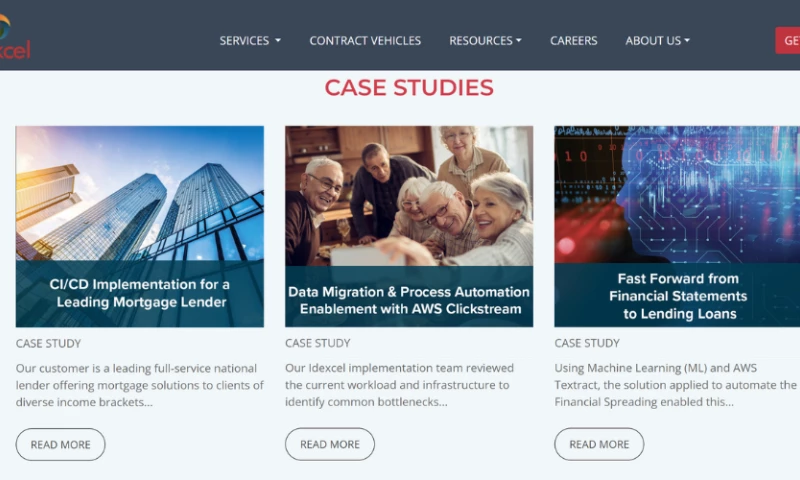The image size is (800, 480).
Task: Click Read More under CI/CD mortgage lender
Action: coord(61,444)
